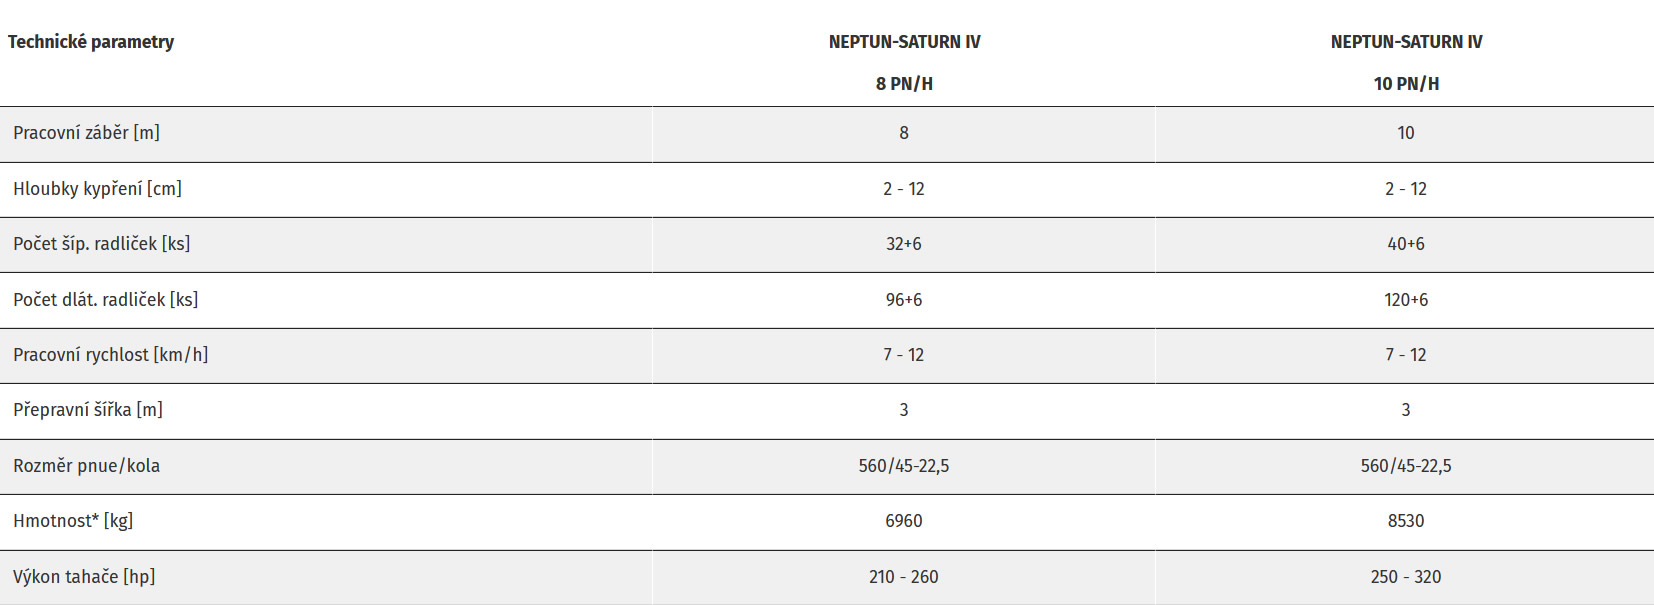Click the Pracovní rychlost [km/h] label
Screen dimensions: 1654x605
coord(110,355)
